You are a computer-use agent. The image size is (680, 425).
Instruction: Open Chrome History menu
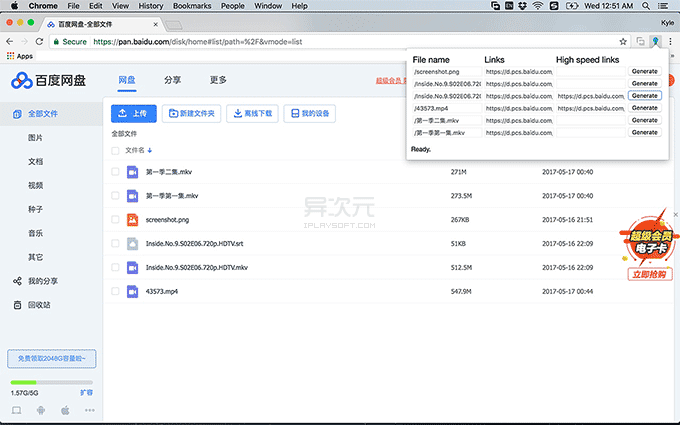click(x=150, y=6)
